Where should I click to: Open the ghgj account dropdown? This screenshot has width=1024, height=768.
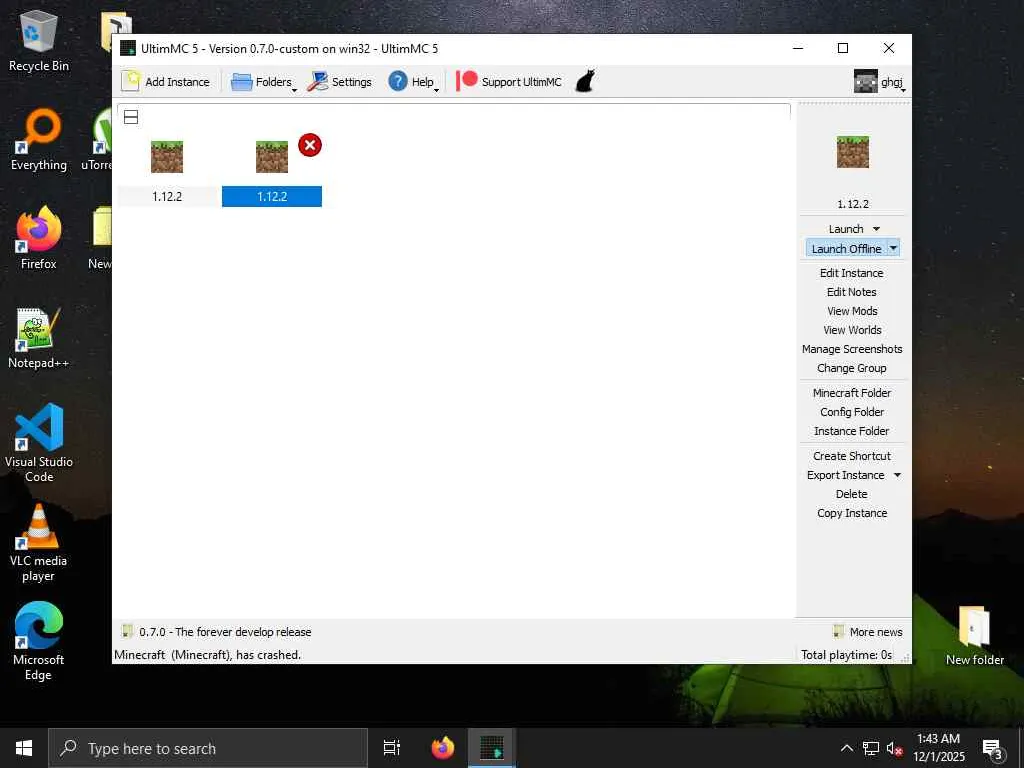click(880, 82)
